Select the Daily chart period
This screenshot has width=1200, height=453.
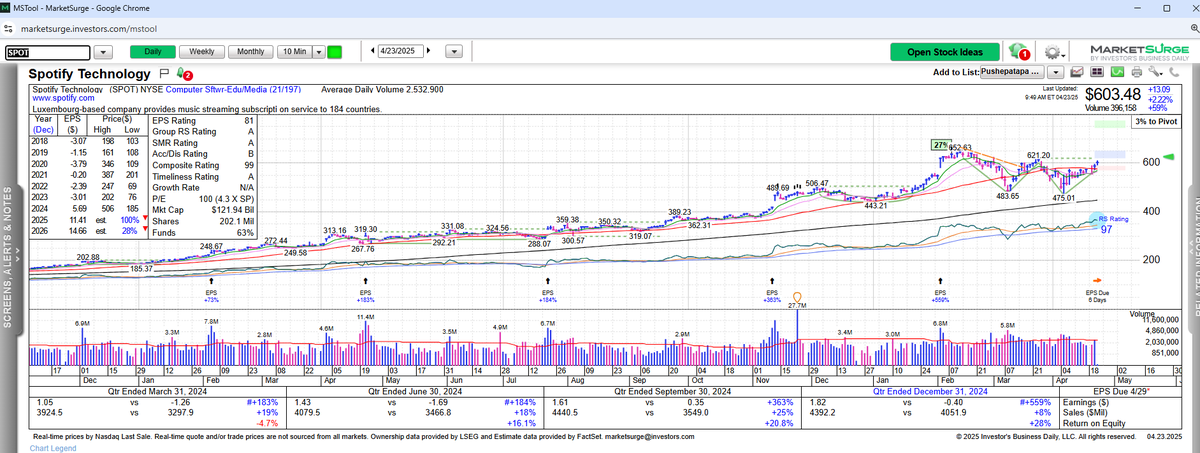click(x=153, y=51)
